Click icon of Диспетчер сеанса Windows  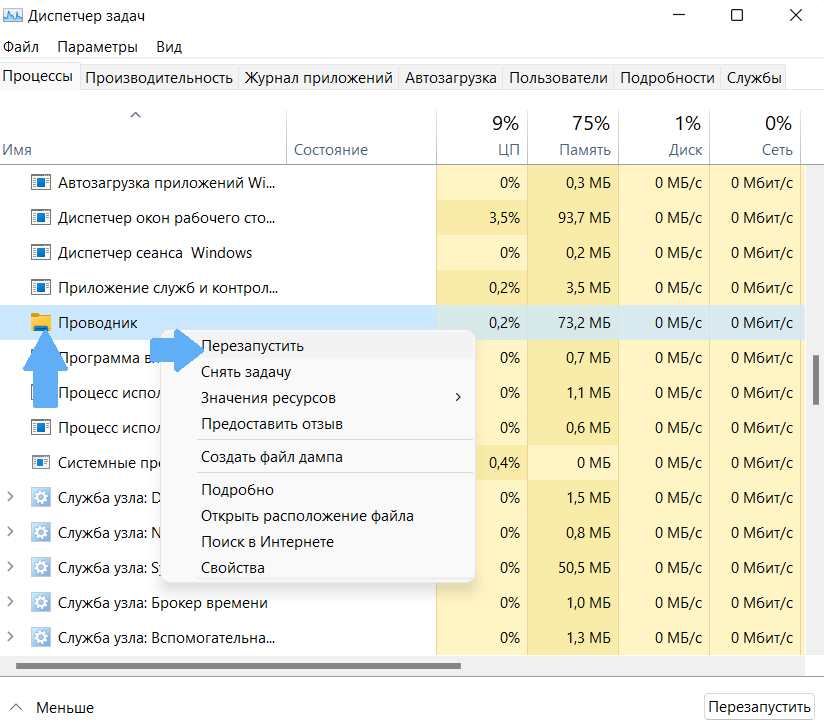(41, 252)
